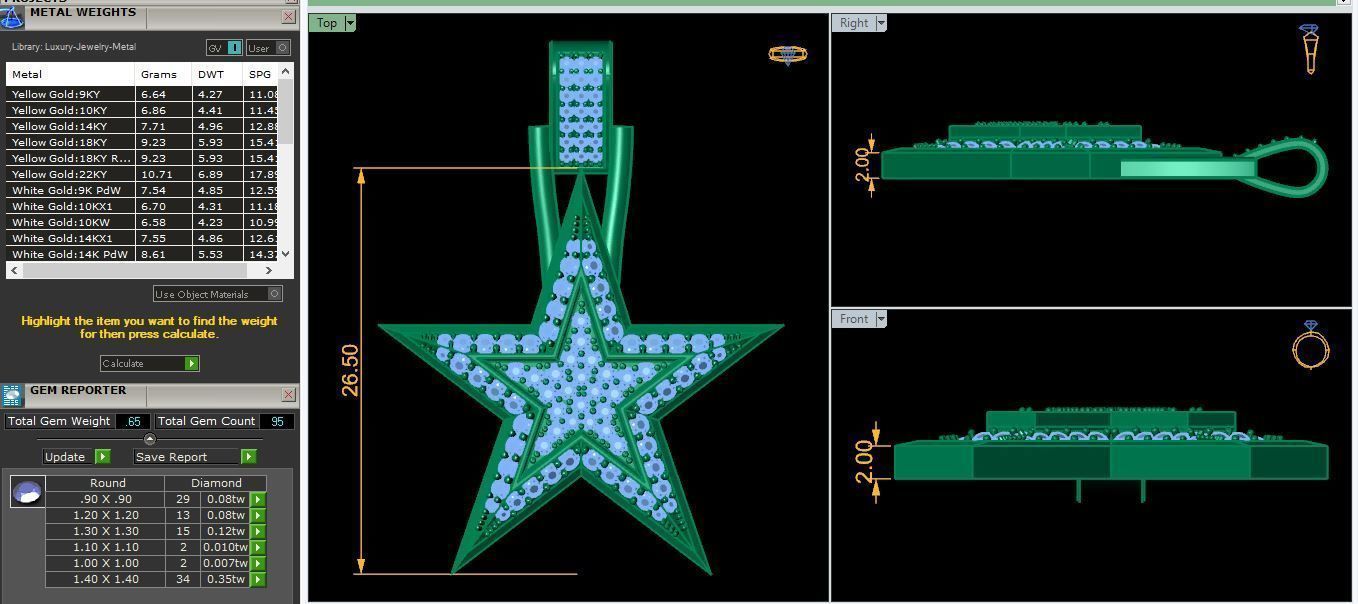This screenshot has height=604, width=1358.
Task: Click green arrow for 1.10 X 1.10 row
Action: [x=258, y=547]
